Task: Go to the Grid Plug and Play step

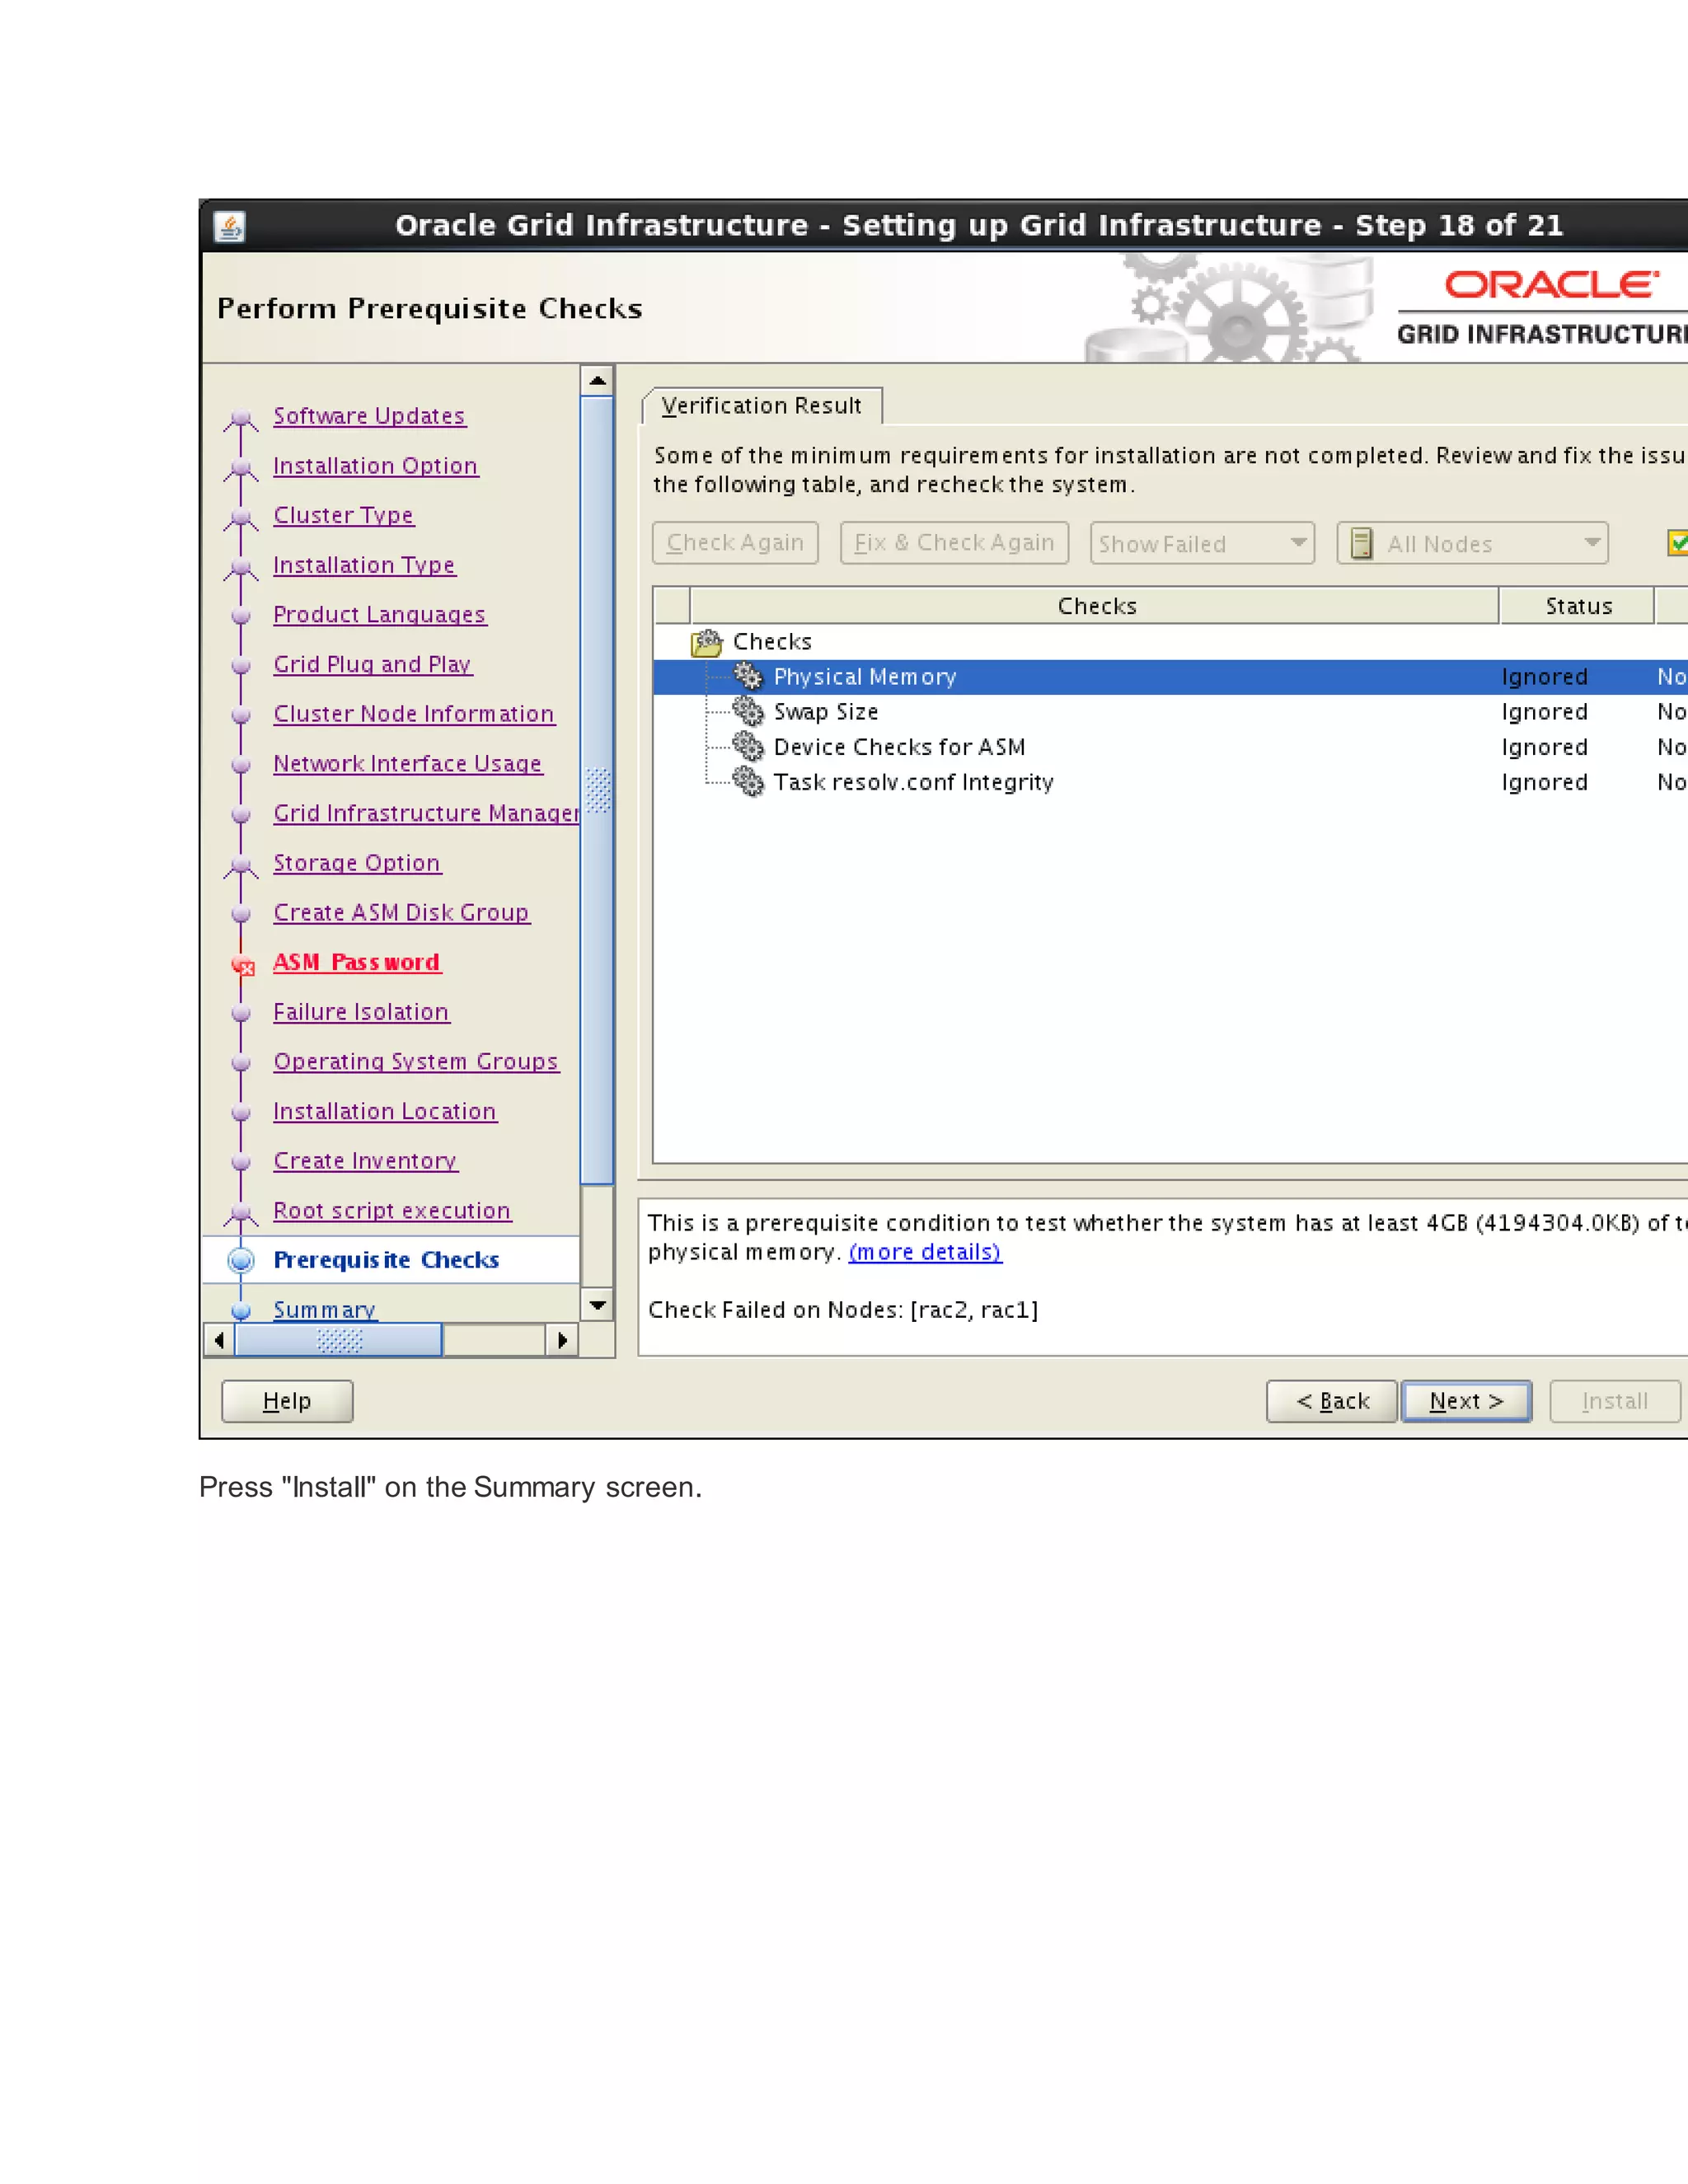Action: (372, 664)
